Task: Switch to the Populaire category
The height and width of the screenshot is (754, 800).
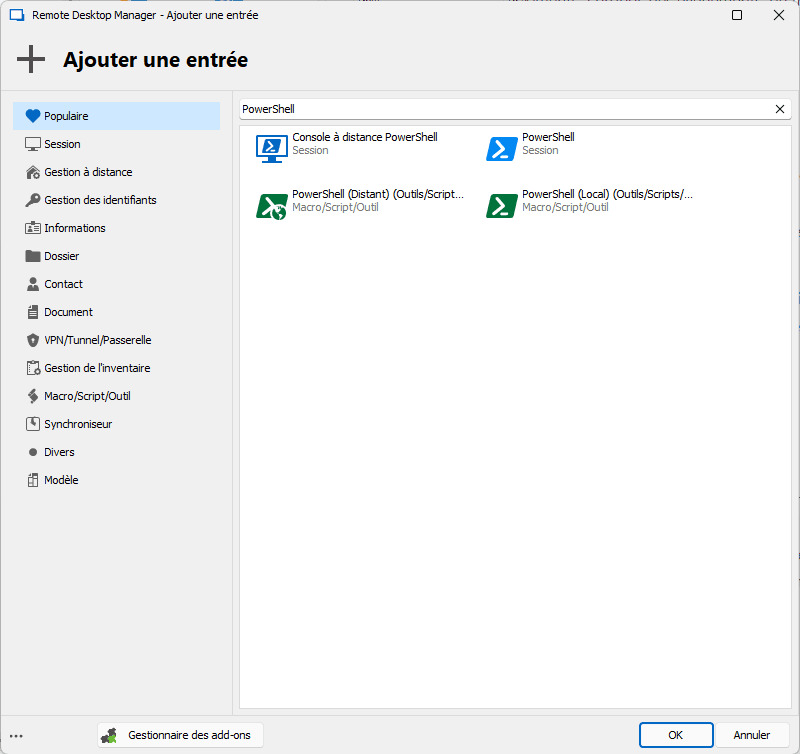Action: [x=66, y=116]
